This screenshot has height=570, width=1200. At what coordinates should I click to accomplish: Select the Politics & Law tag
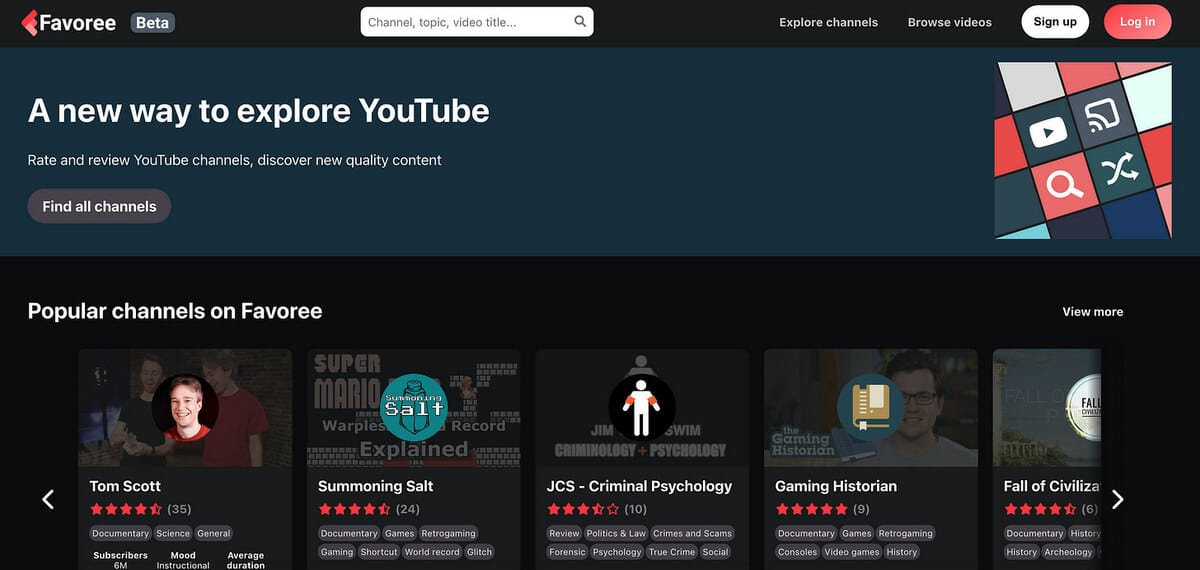(x=616, y=533)
